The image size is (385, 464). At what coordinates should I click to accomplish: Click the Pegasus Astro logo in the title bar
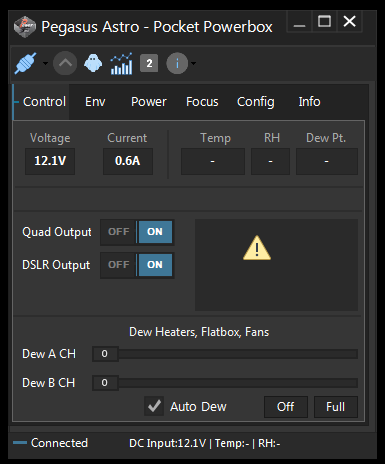[25, 27]
